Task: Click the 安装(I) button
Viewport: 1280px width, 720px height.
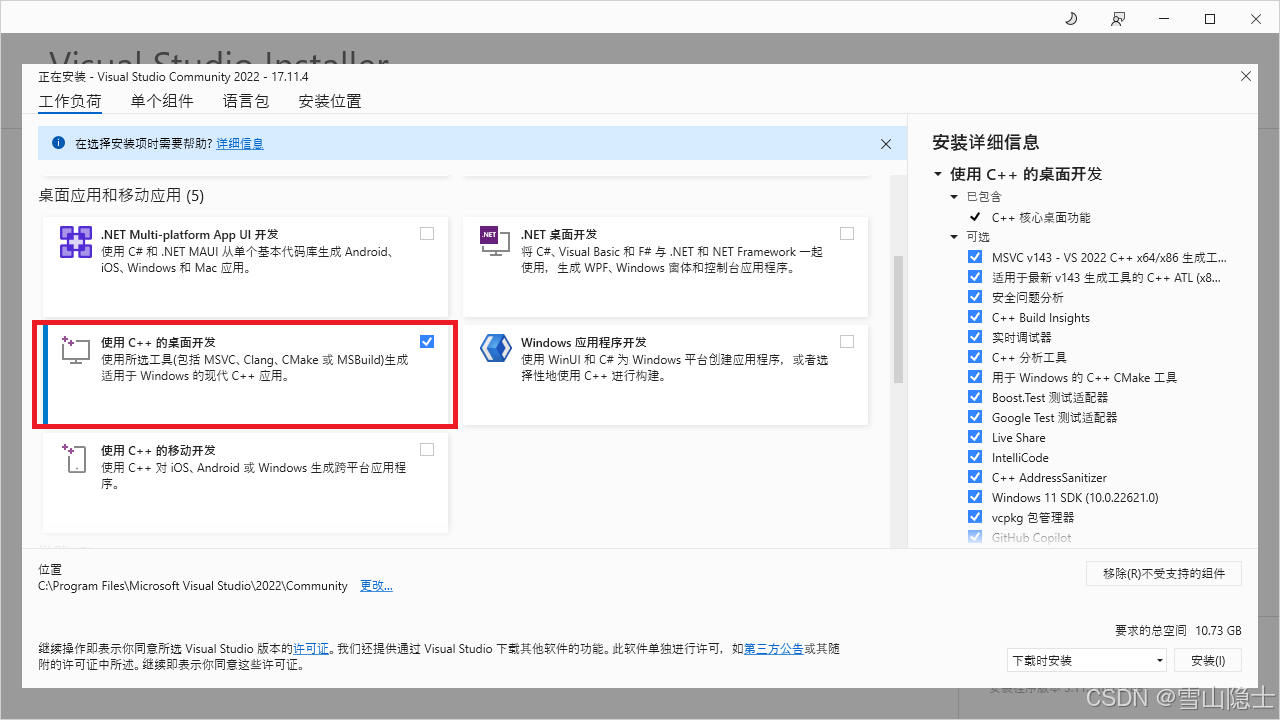Action: 1207,660
